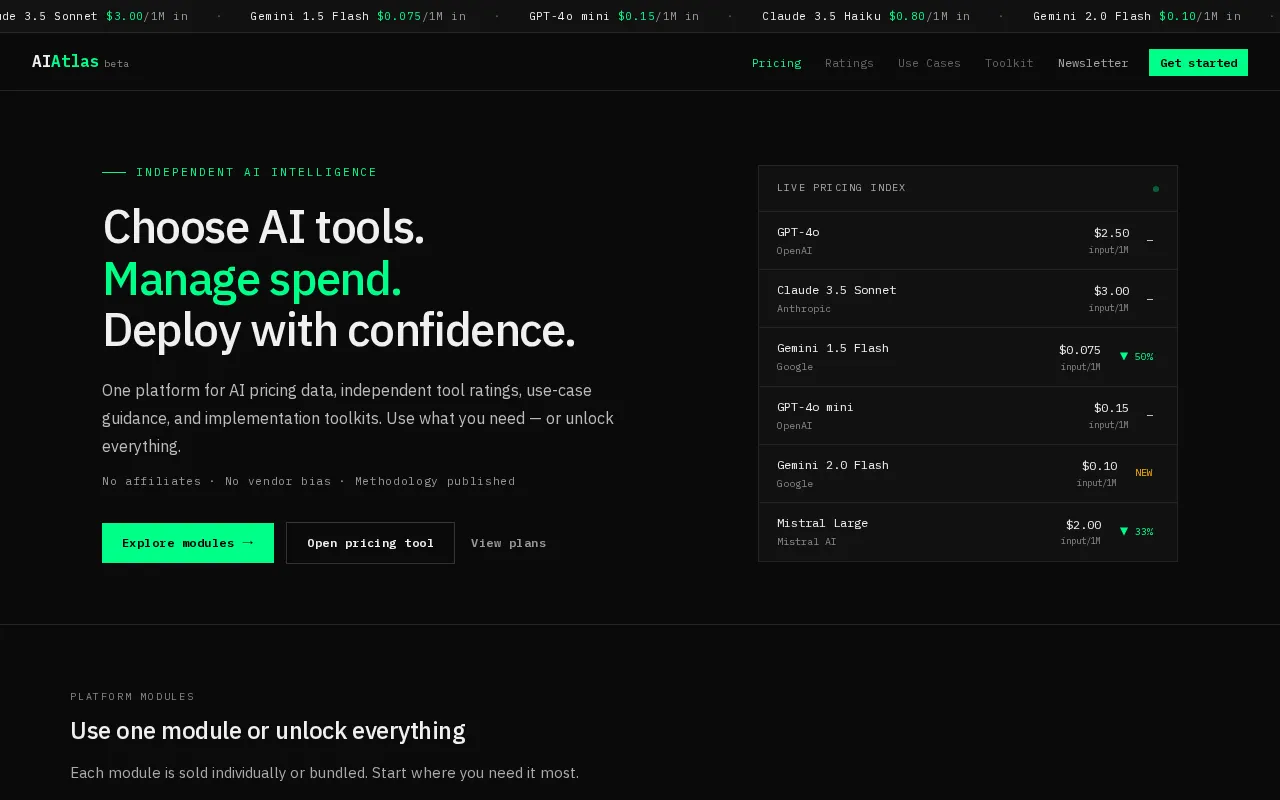Click the Methodology published text
1280x800 pixels.
(435, 481)
